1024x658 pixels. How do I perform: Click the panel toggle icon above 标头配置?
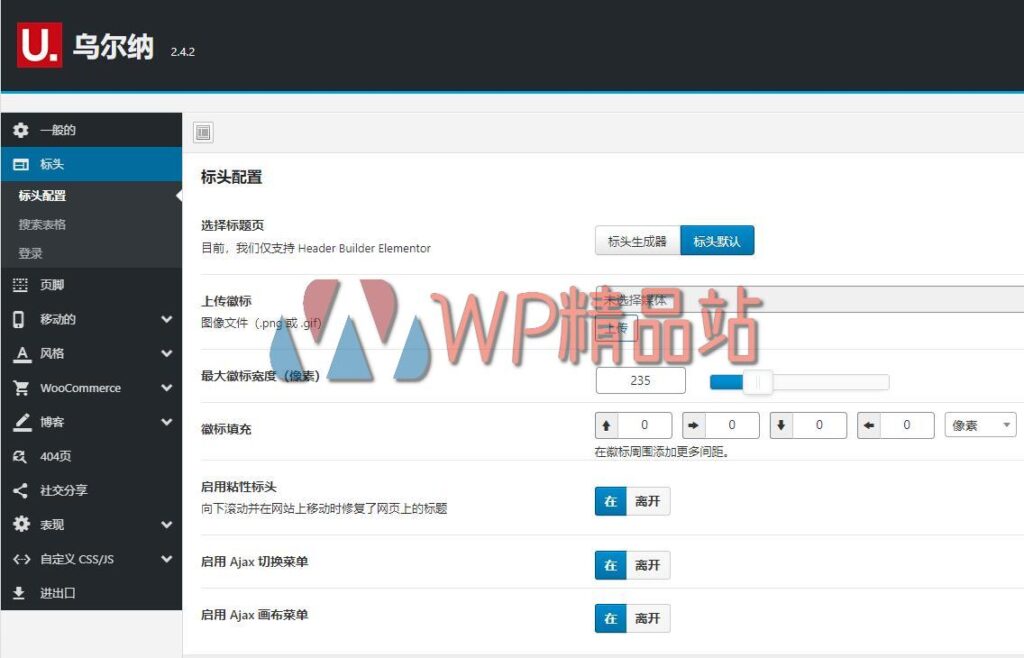pyautogui.click(x=203, y=132)
